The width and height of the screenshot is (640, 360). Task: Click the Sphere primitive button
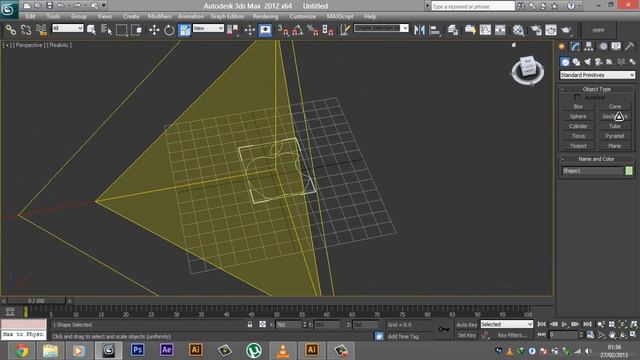[578, 116]
